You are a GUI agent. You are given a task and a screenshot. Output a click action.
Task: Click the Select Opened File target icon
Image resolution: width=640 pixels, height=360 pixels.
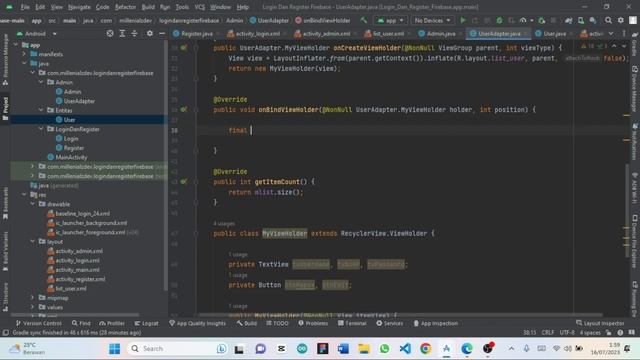(110, 33)
